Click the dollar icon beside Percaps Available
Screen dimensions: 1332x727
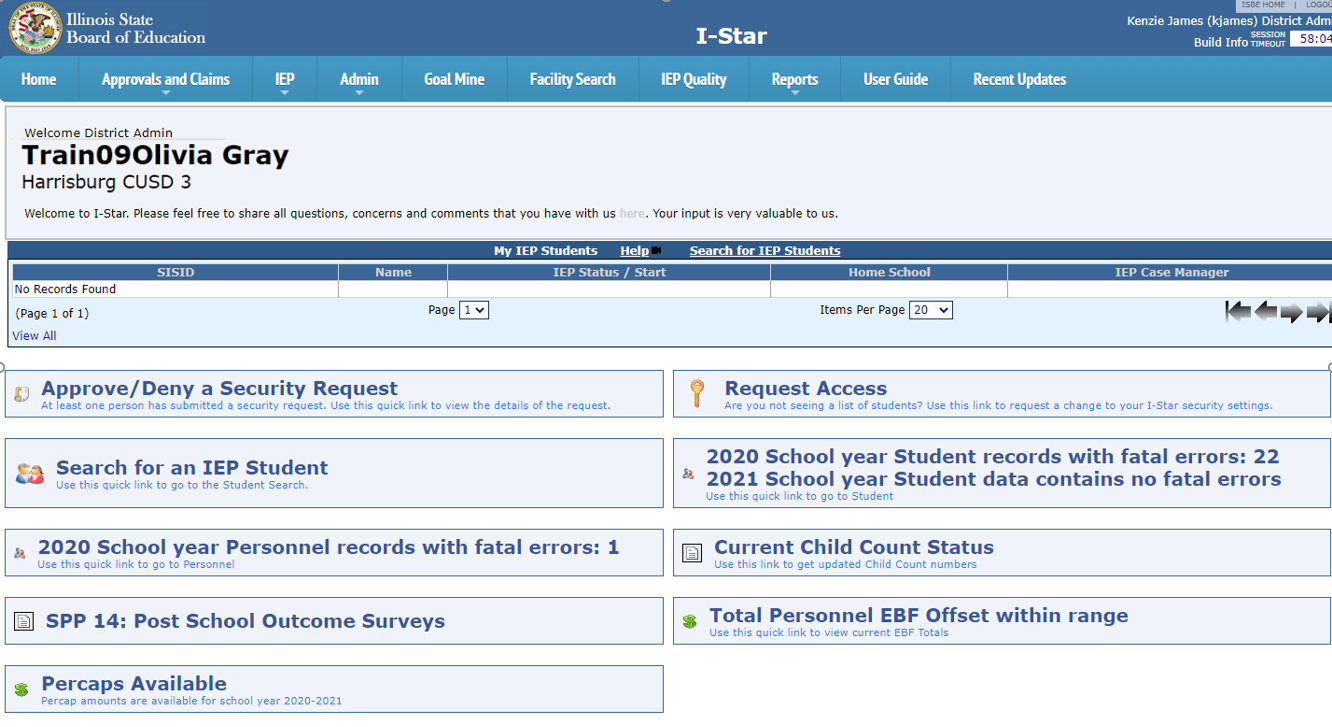(21, 690)
